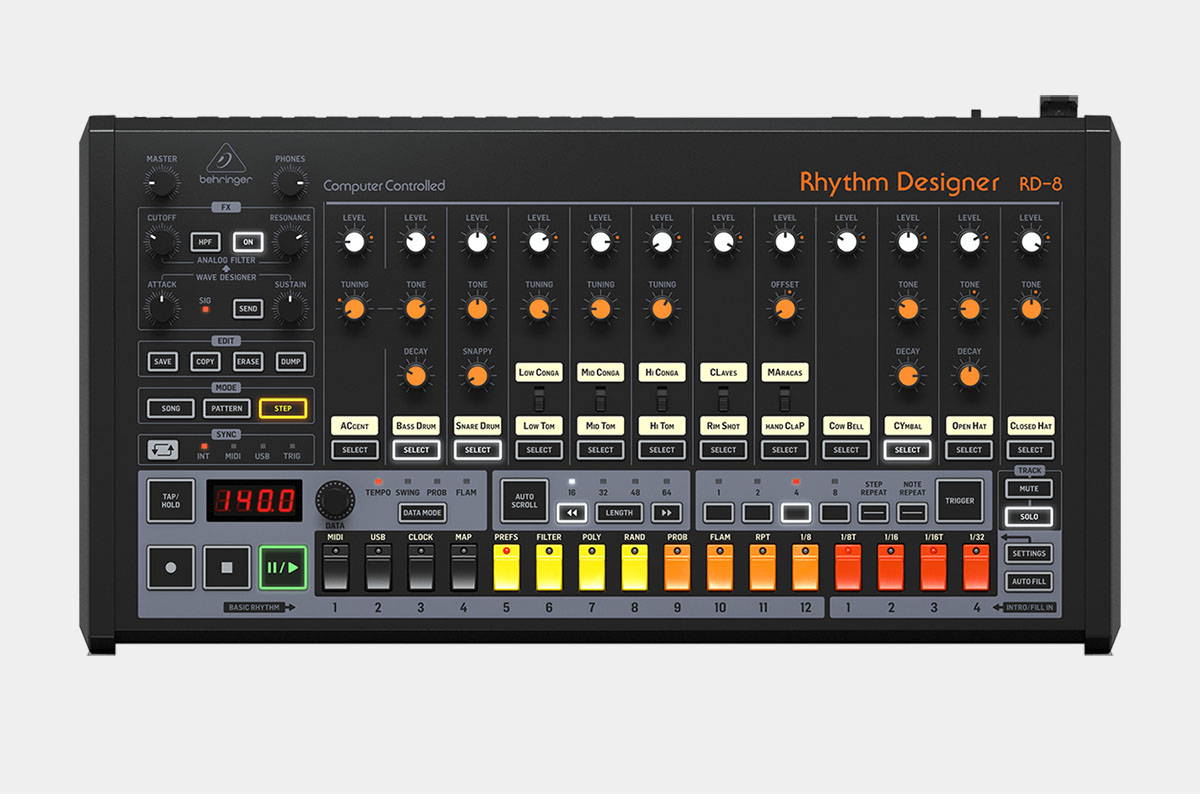Image resolution: width=1200 pixels, height=794 pixels.
Task: Click the Open Hat Decay knob
Action: coord(969,376)
